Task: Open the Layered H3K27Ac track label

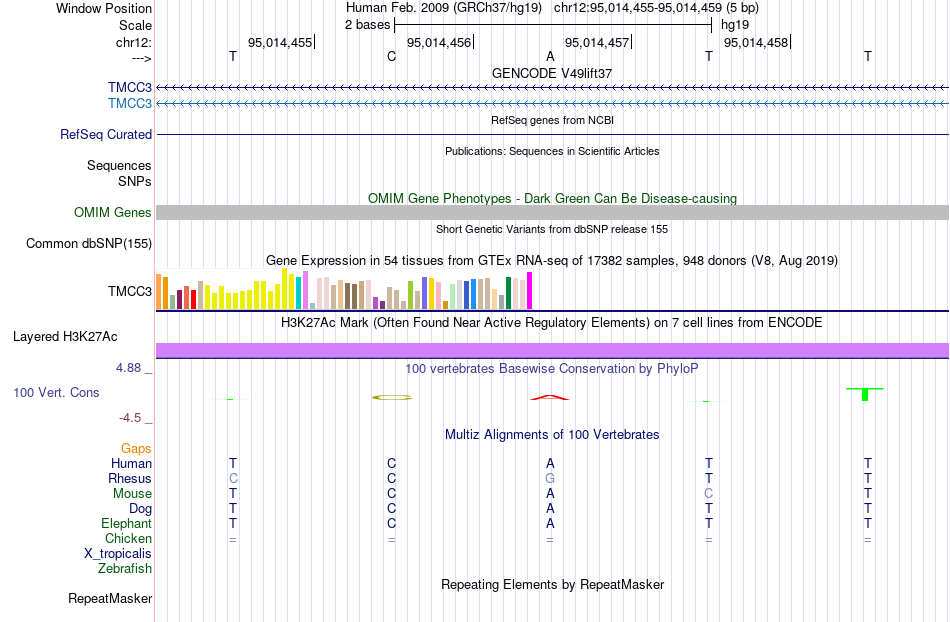Action: pos(65,337)
